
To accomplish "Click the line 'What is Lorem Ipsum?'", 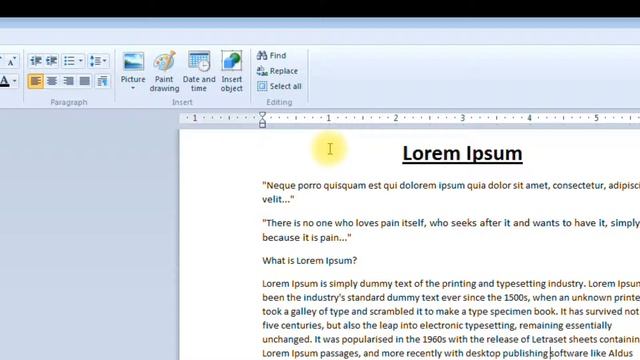I will pyautogui.click(x=309, y=260).
